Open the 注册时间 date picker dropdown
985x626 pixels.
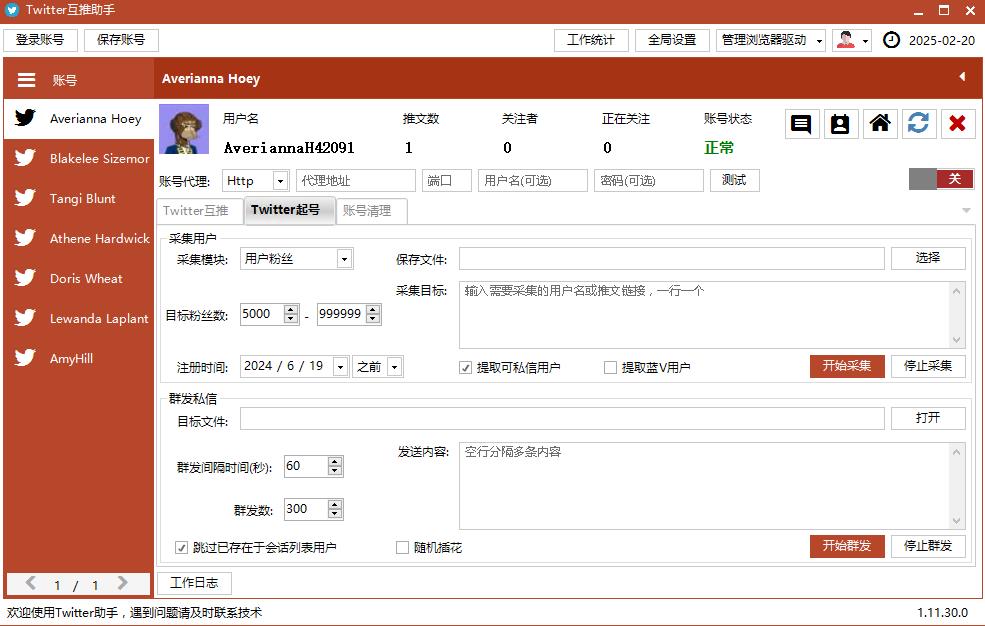tap(340, 367)
